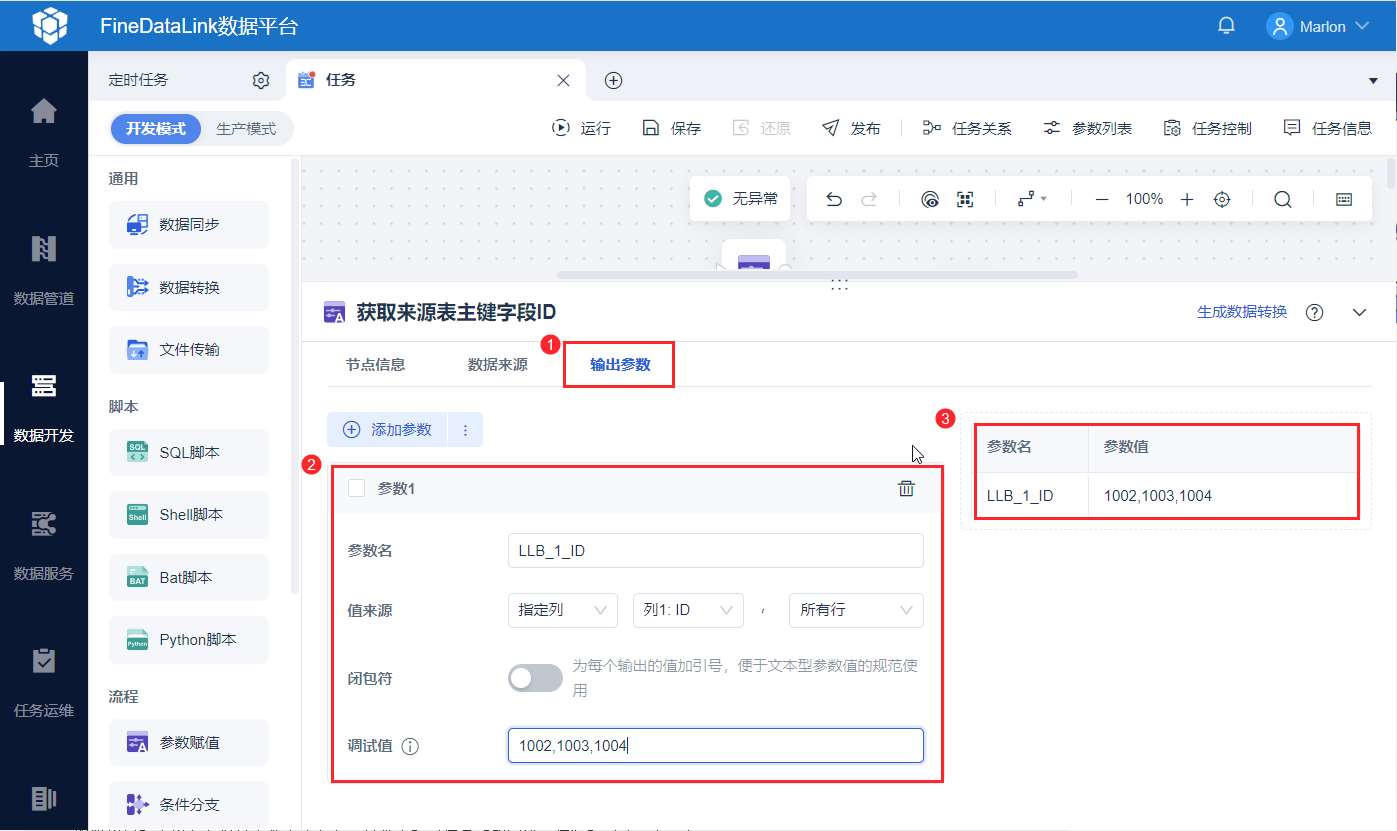Save the task with 保存
Viewport: 1397px width, 831px height.
coord(671,128)
